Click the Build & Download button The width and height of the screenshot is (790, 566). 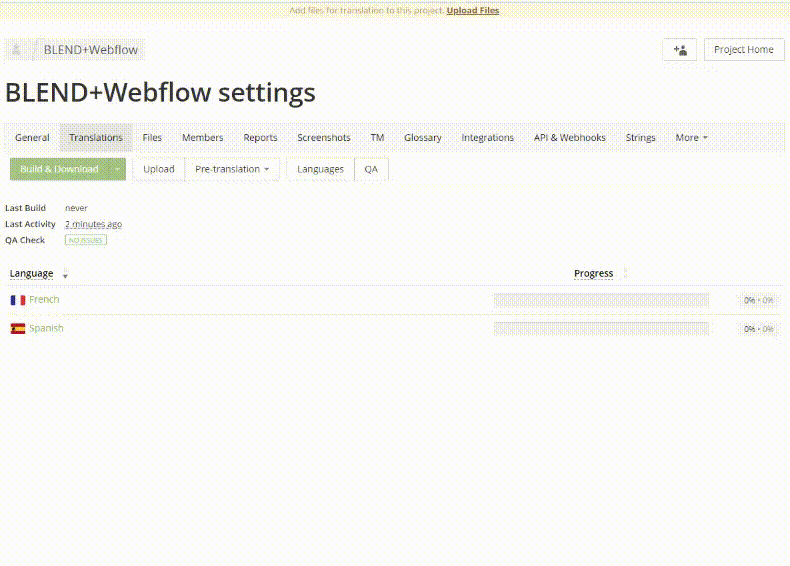[59, 169]
